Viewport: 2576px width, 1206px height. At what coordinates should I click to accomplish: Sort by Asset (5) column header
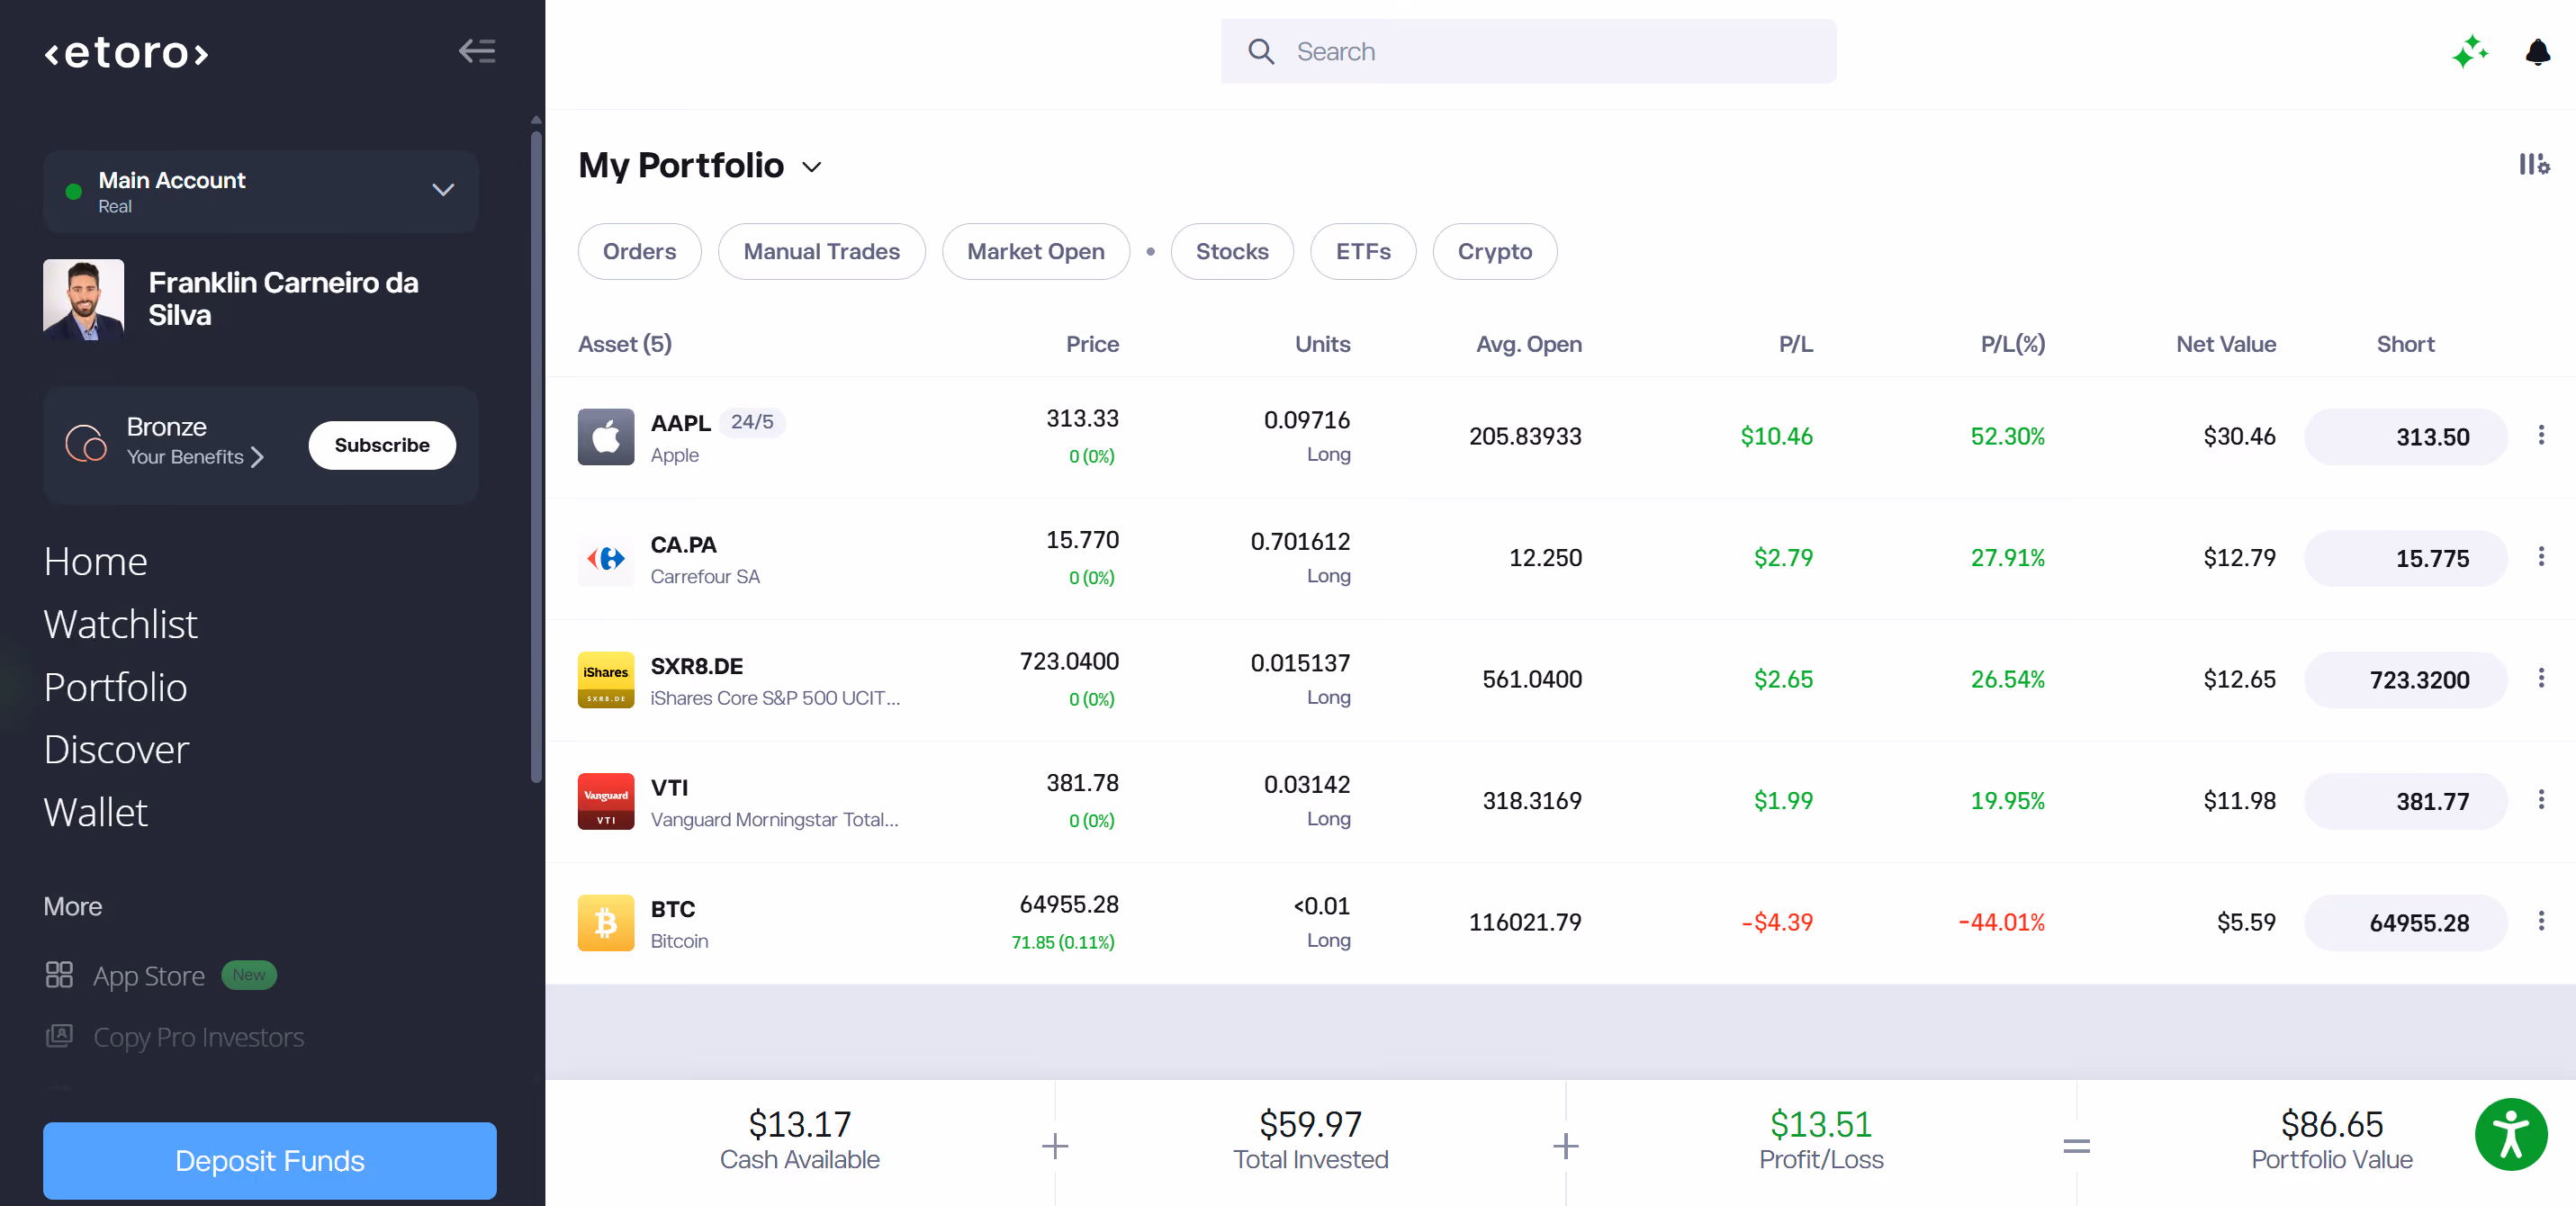pos(625,345)
